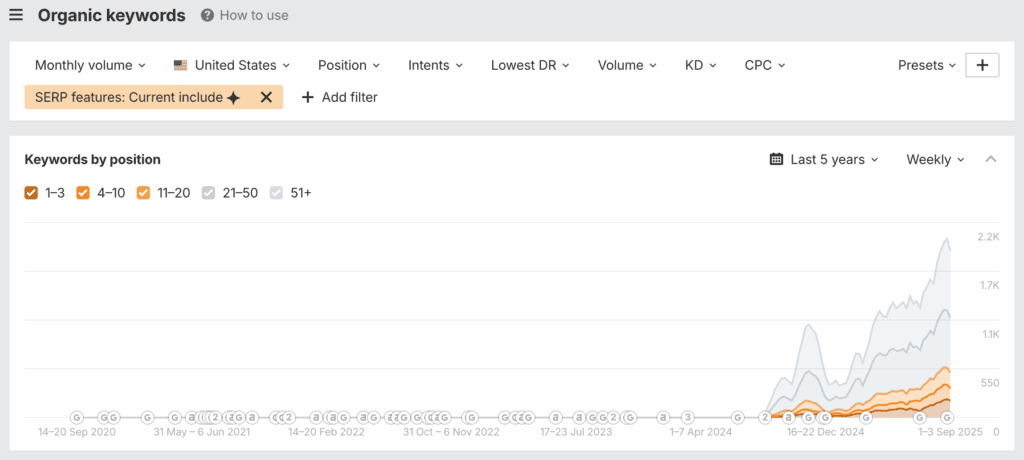1024x460 pixels.
Task: Open the How to use link
Action: pyautogui.click(x=254, y=16)
